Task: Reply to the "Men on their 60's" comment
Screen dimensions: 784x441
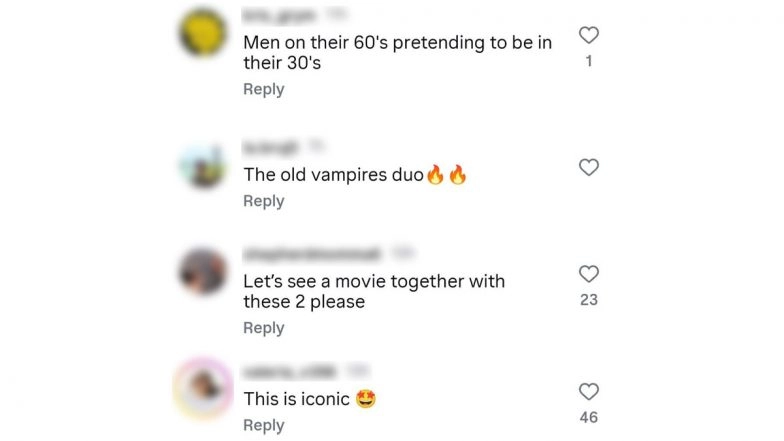Action: [264, 89]
